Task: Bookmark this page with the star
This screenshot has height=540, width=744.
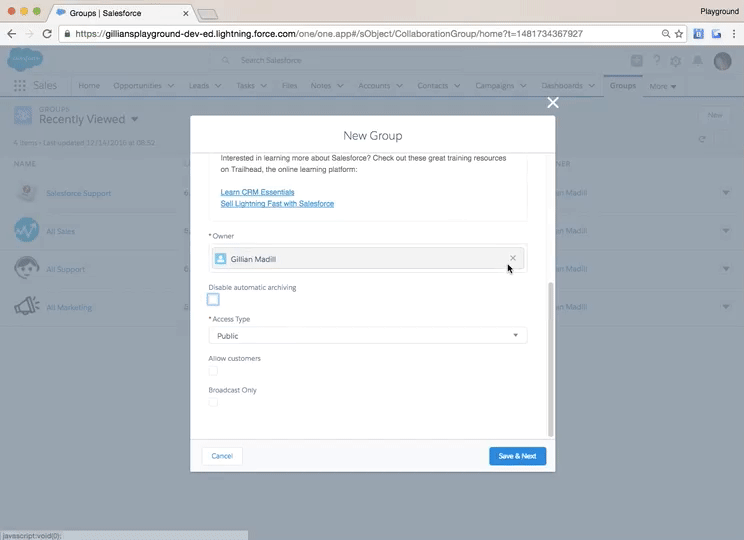Action: [x=679, y=34]
